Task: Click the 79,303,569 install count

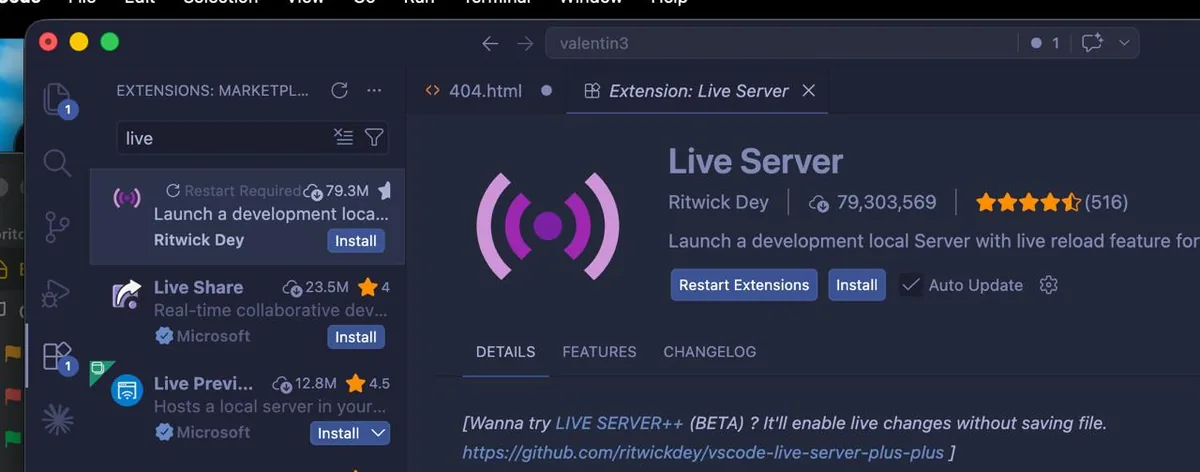Action: pyautogui.click(x=886, y=202)
